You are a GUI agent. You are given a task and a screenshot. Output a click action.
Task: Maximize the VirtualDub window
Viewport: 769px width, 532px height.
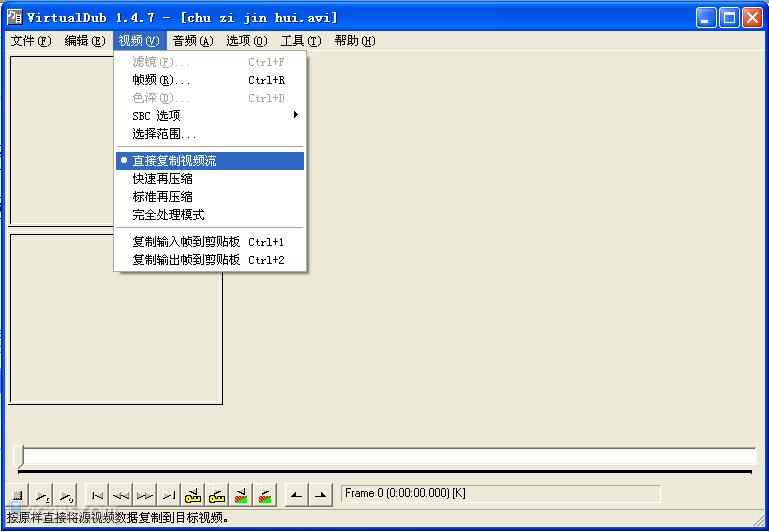click(x=729, y=18)
